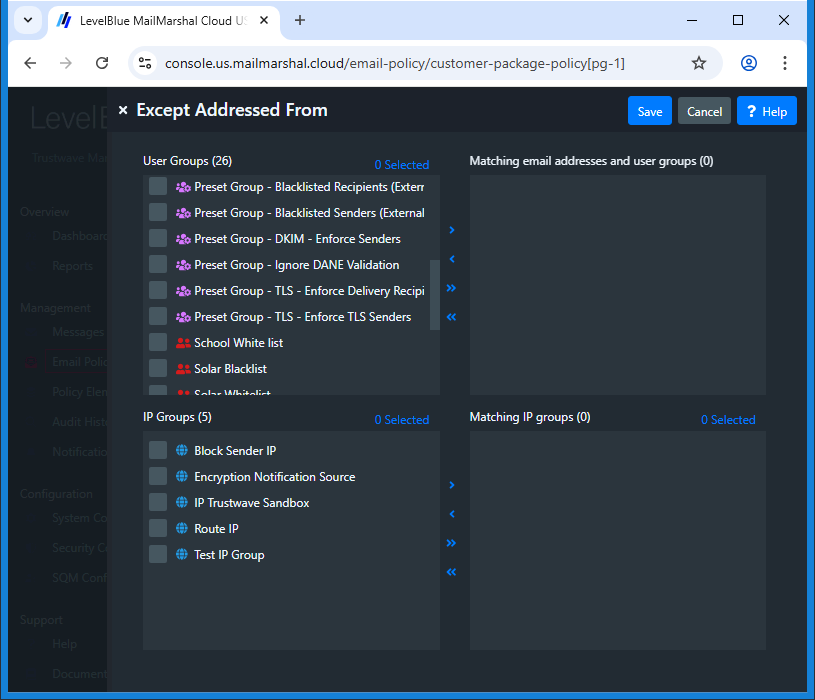Click TLS - Enforce Delivery Recipients group icon
This screenshot has width=815, height=700.
[x=183, y=291]
